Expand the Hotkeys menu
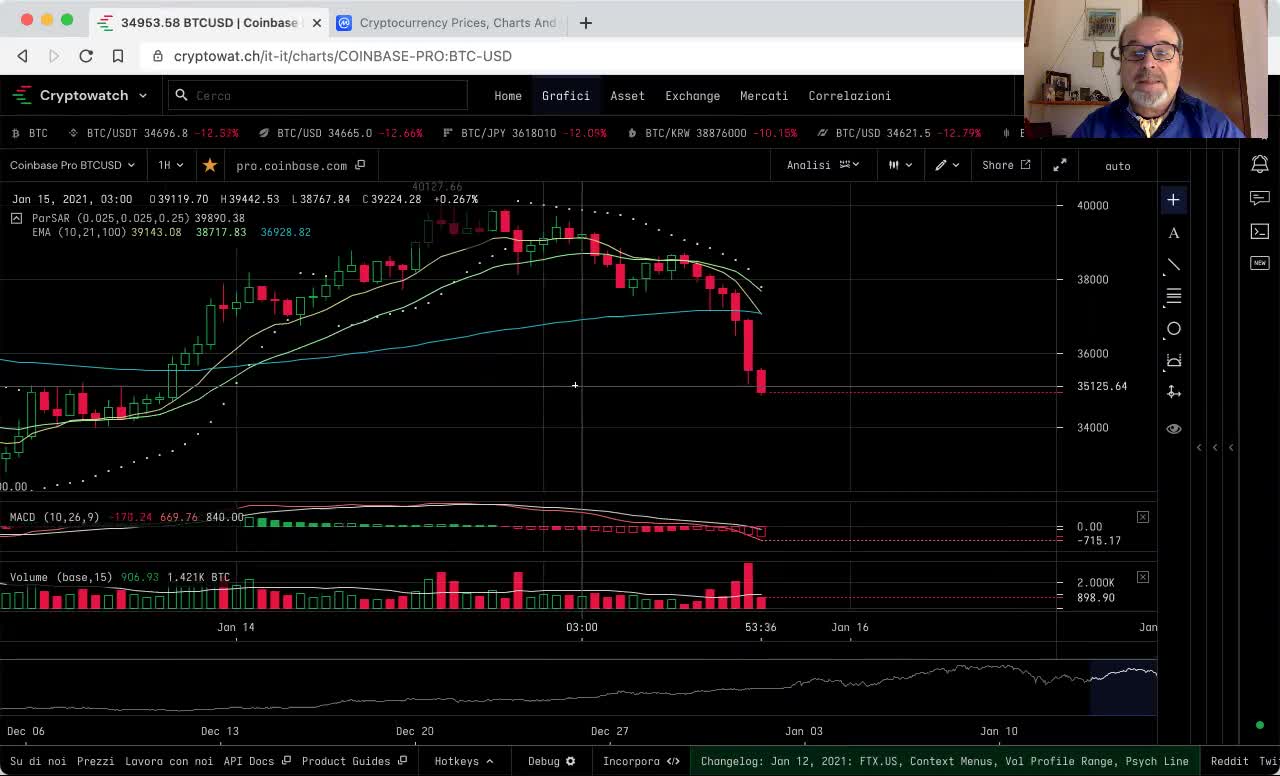This screenshot has height=776, width=1280. point(464,761)
